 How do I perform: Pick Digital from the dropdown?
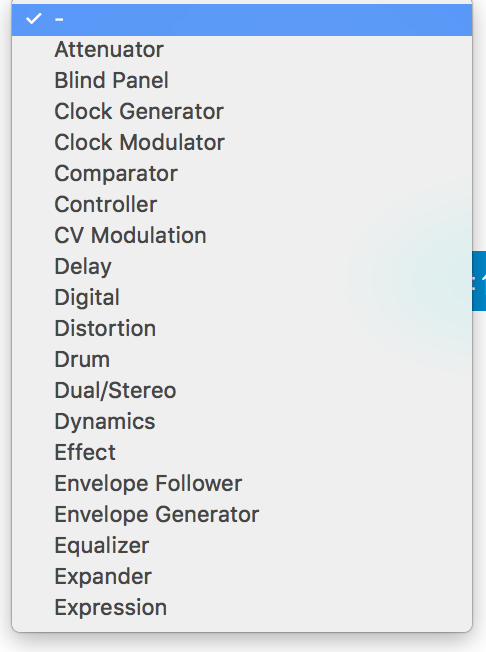pyautogui.click(x=242, y=298)
